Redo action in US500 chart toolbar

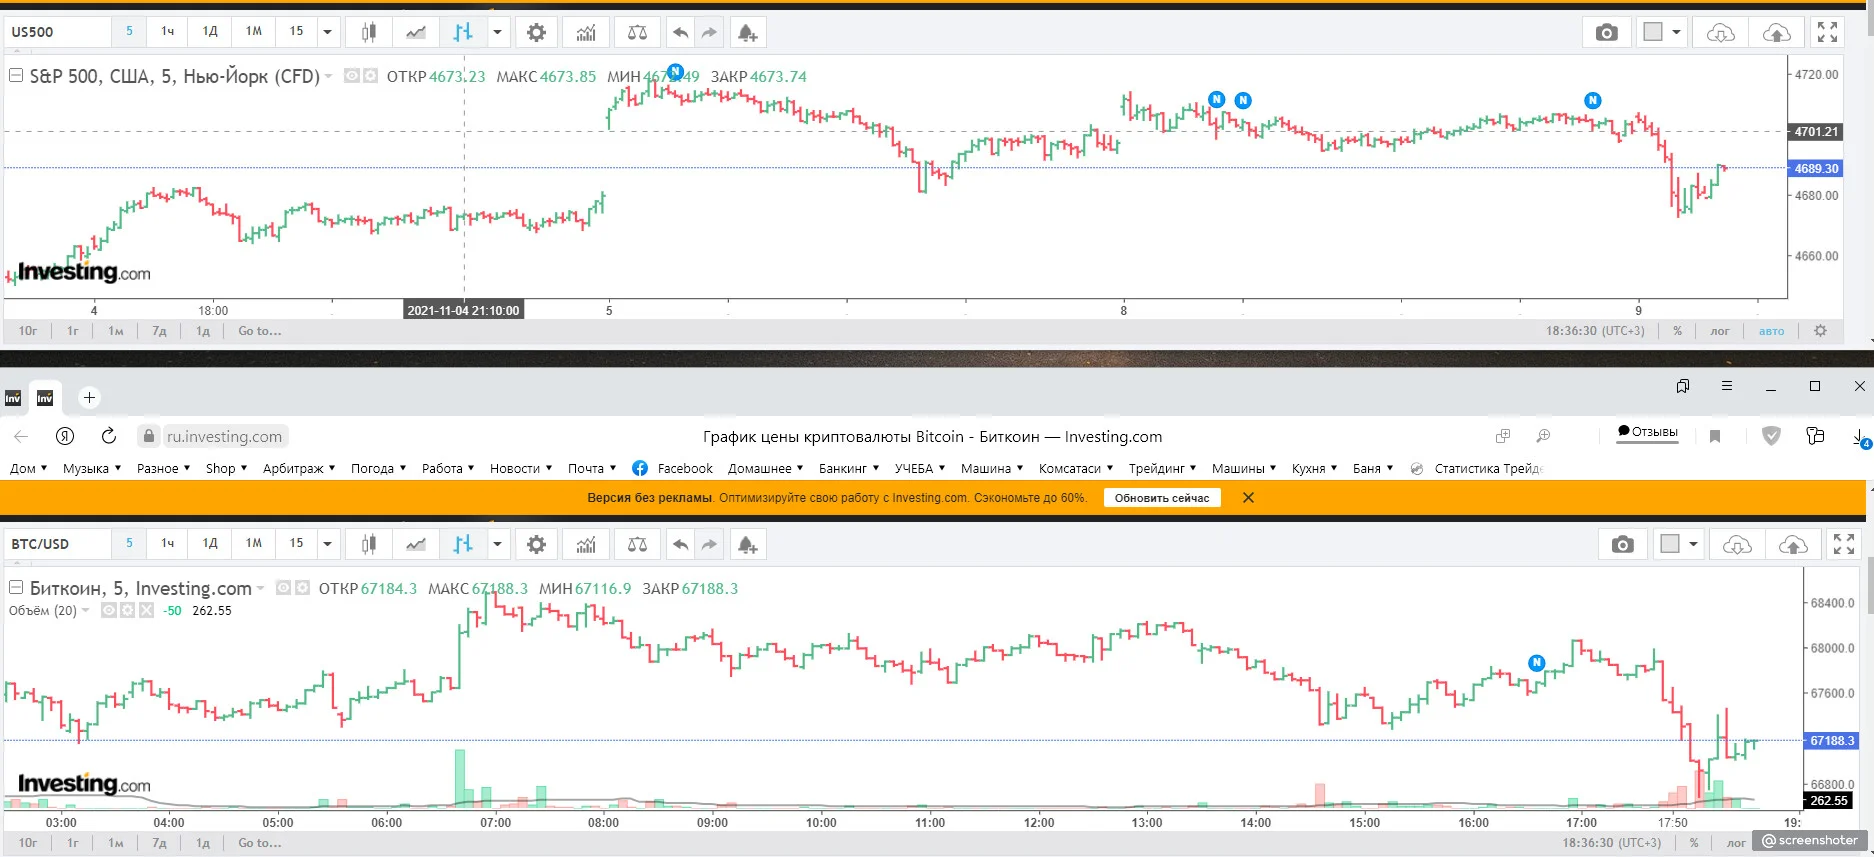click(709, 32)
